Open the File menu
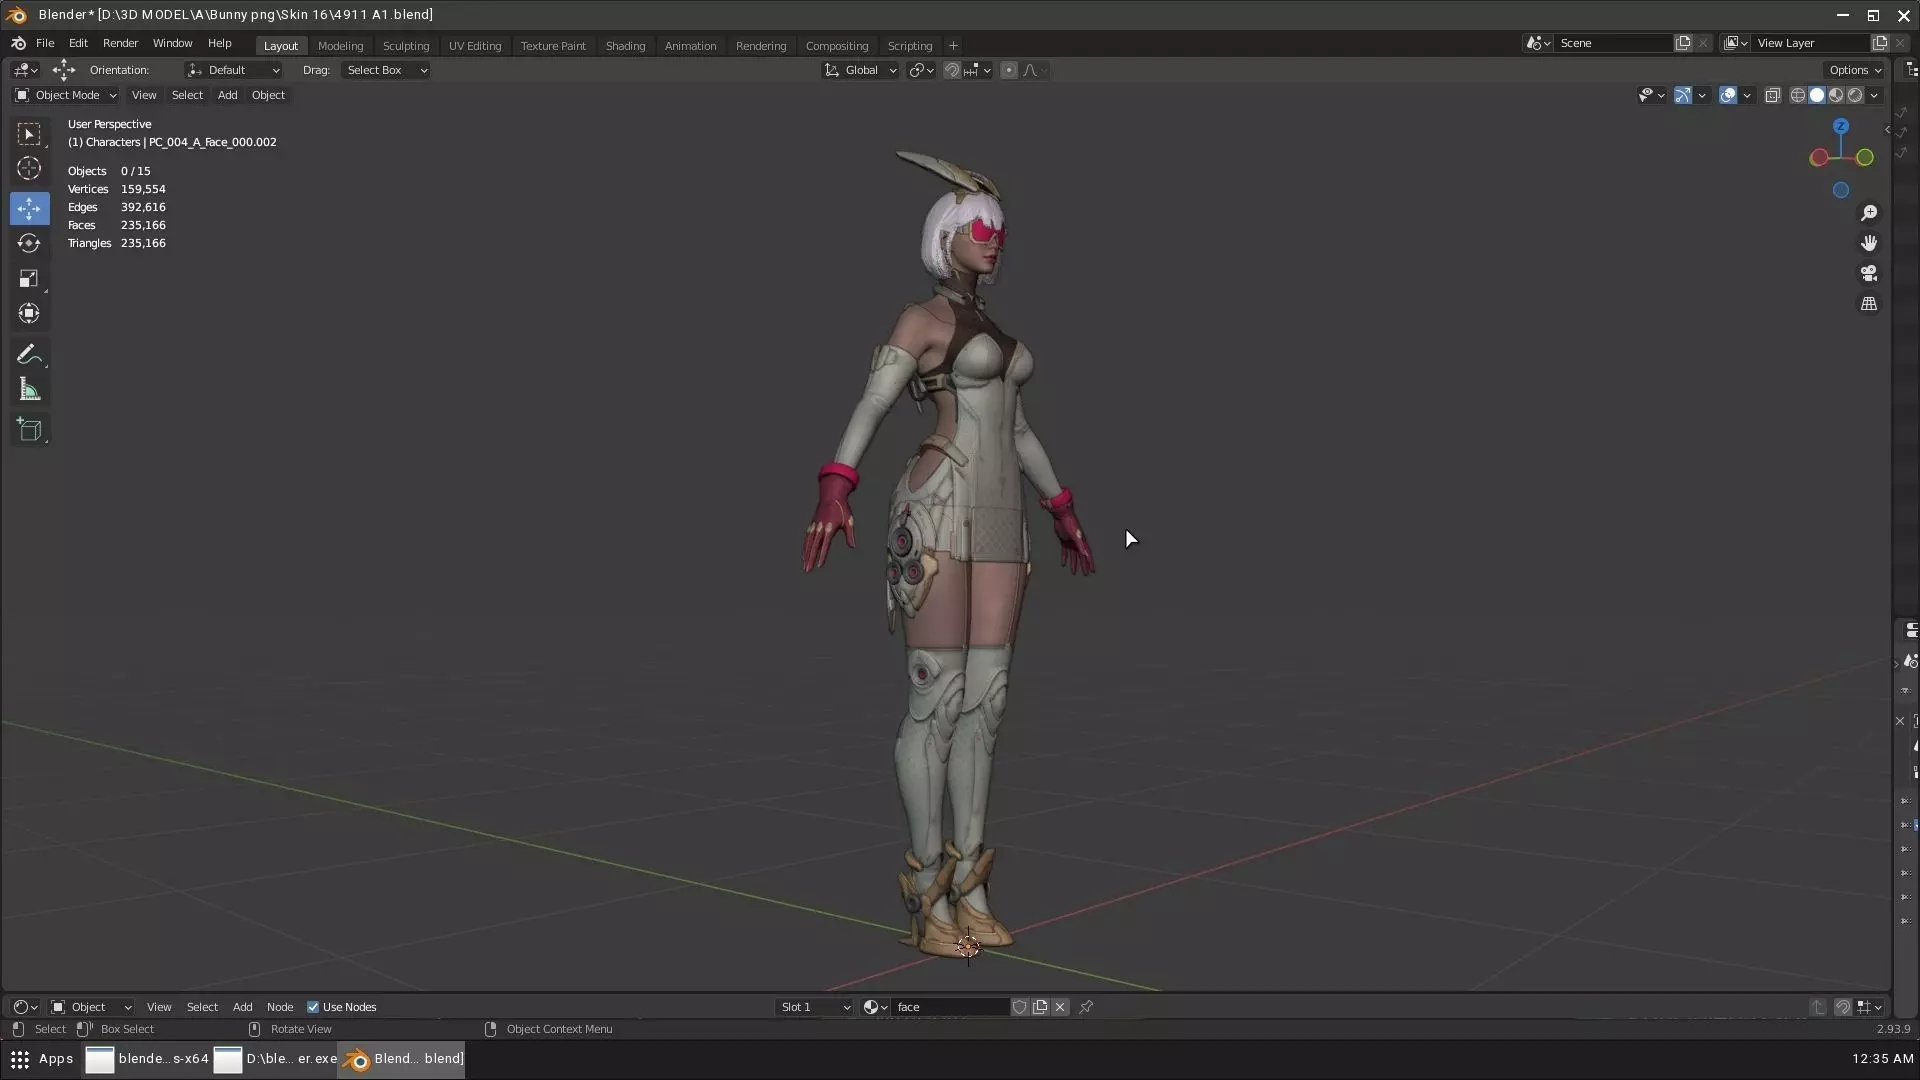Screen dimensions: 1920x1080 pos(45,44)
